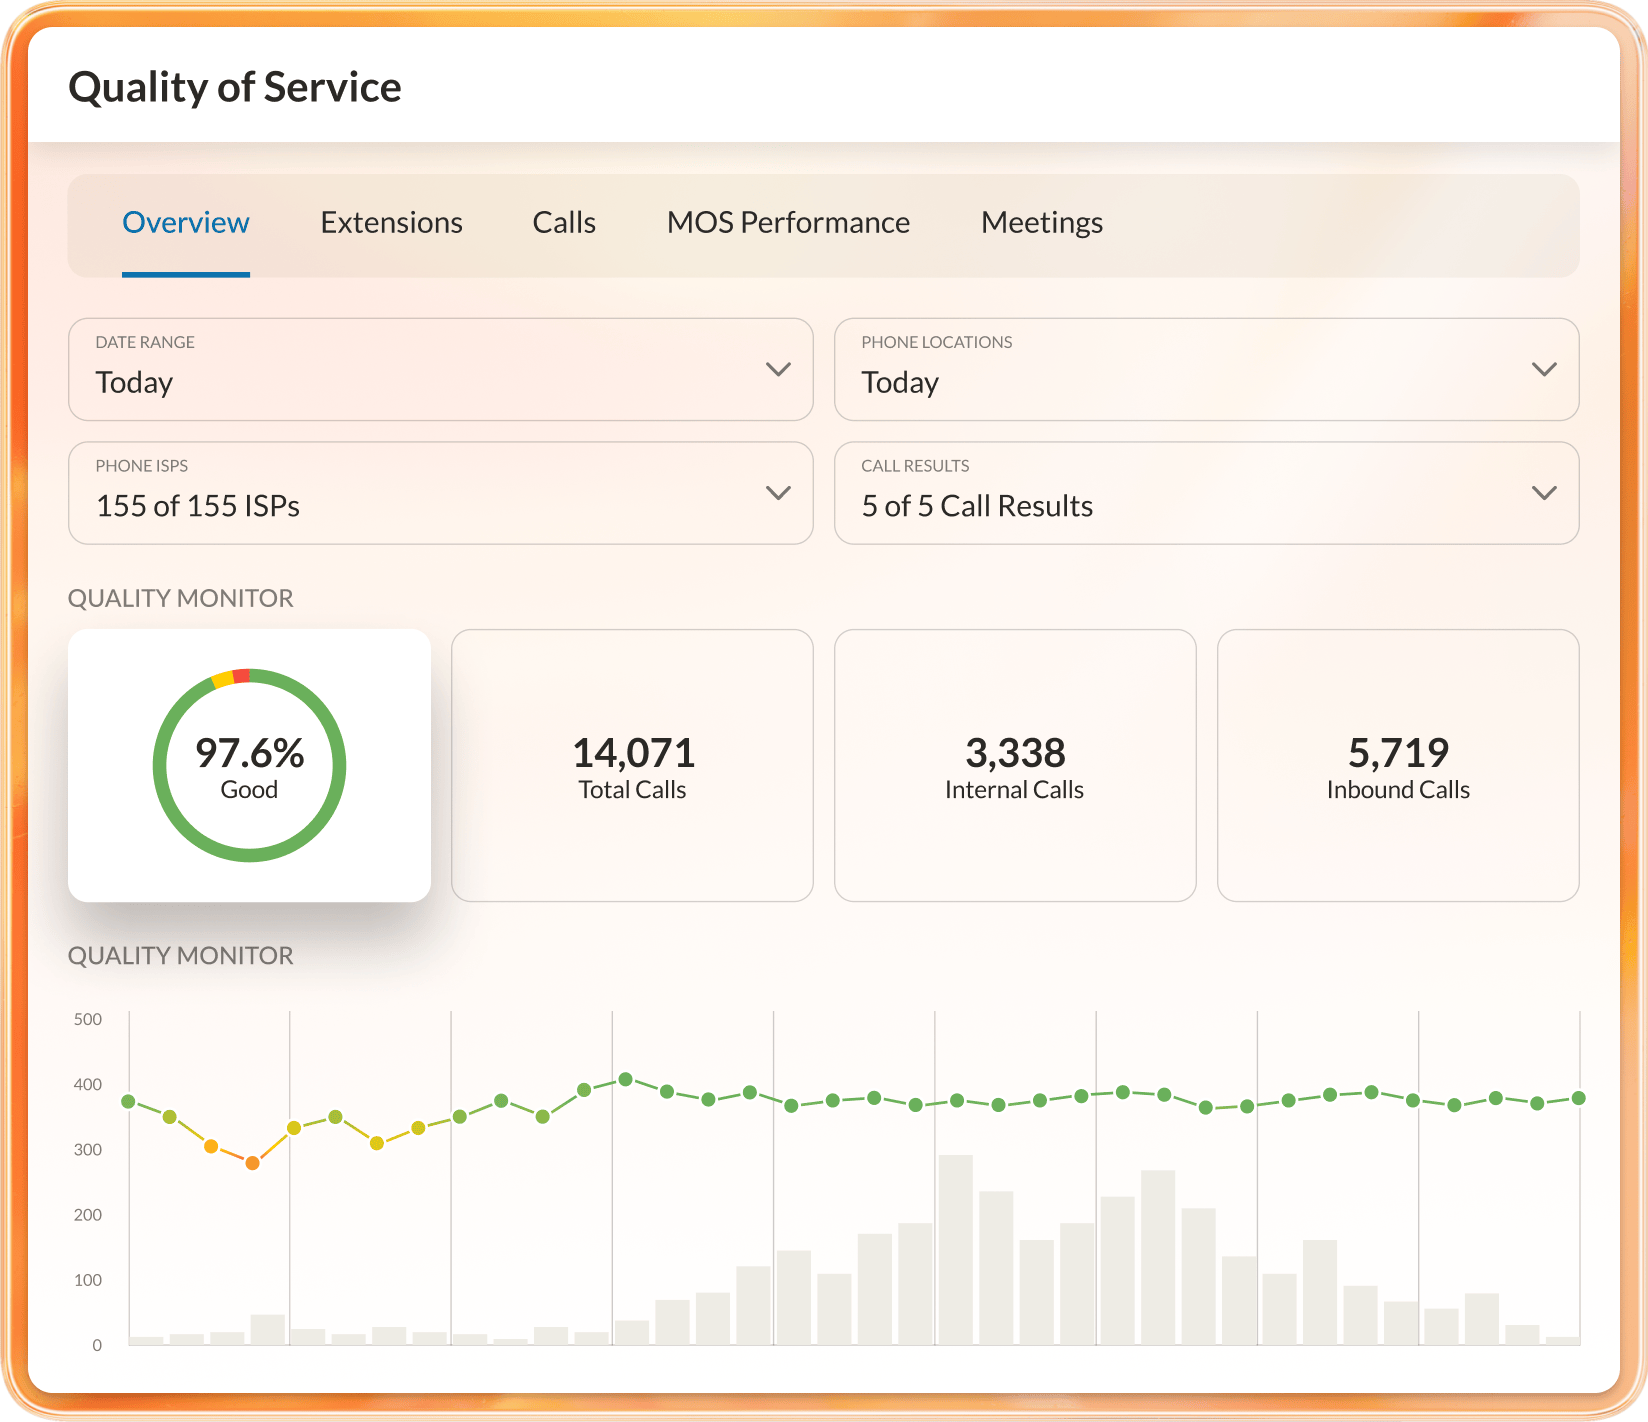Open the Phone ISPs dropdown
Viewport: 1648px width, 1422px height.
click(440, 493)
